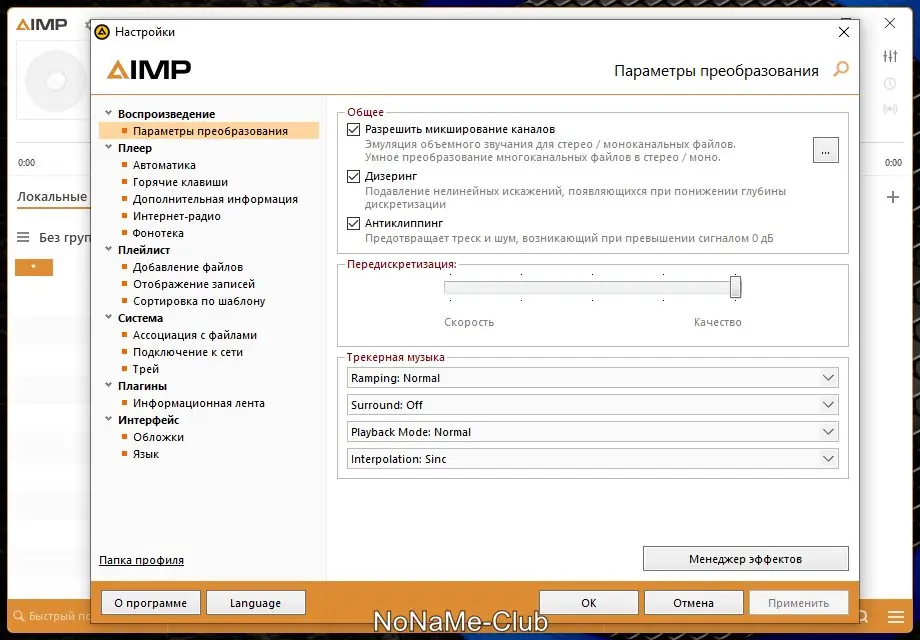Open the Фонотека settings page
The height and width of the screenshot is (640, 920).
tap(158, 233)
